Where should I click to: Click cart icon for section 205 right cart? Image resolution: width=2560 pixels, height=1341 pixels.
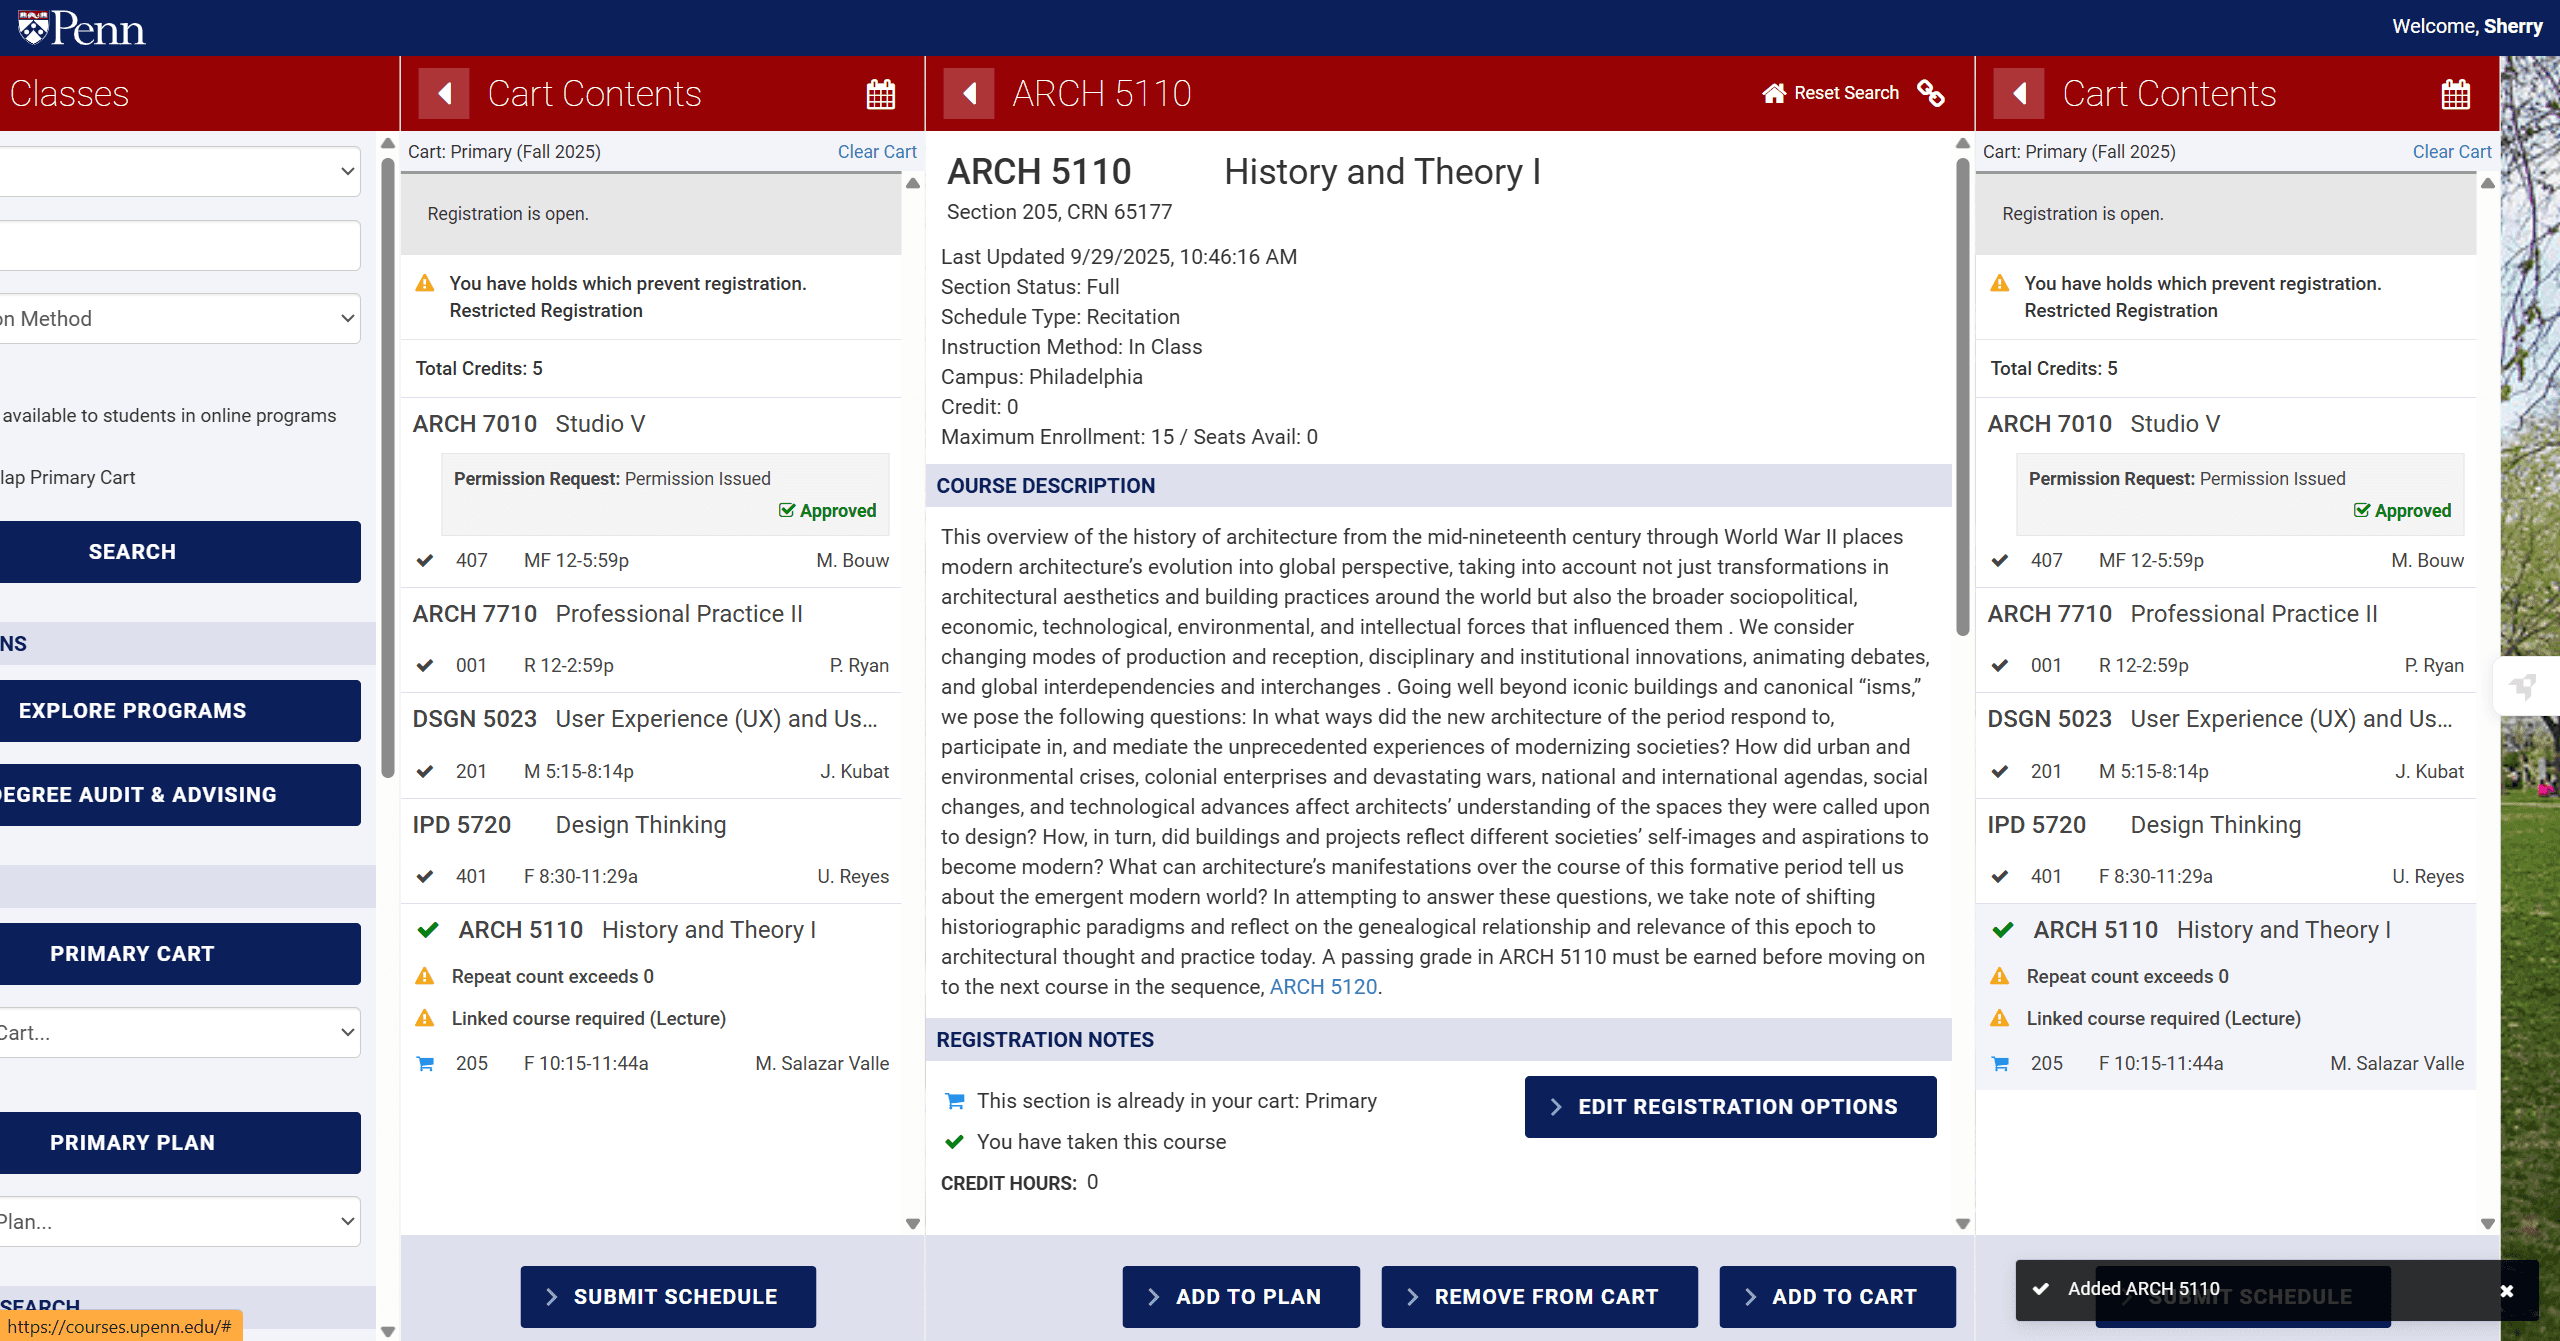(x=2000, y=1064)
